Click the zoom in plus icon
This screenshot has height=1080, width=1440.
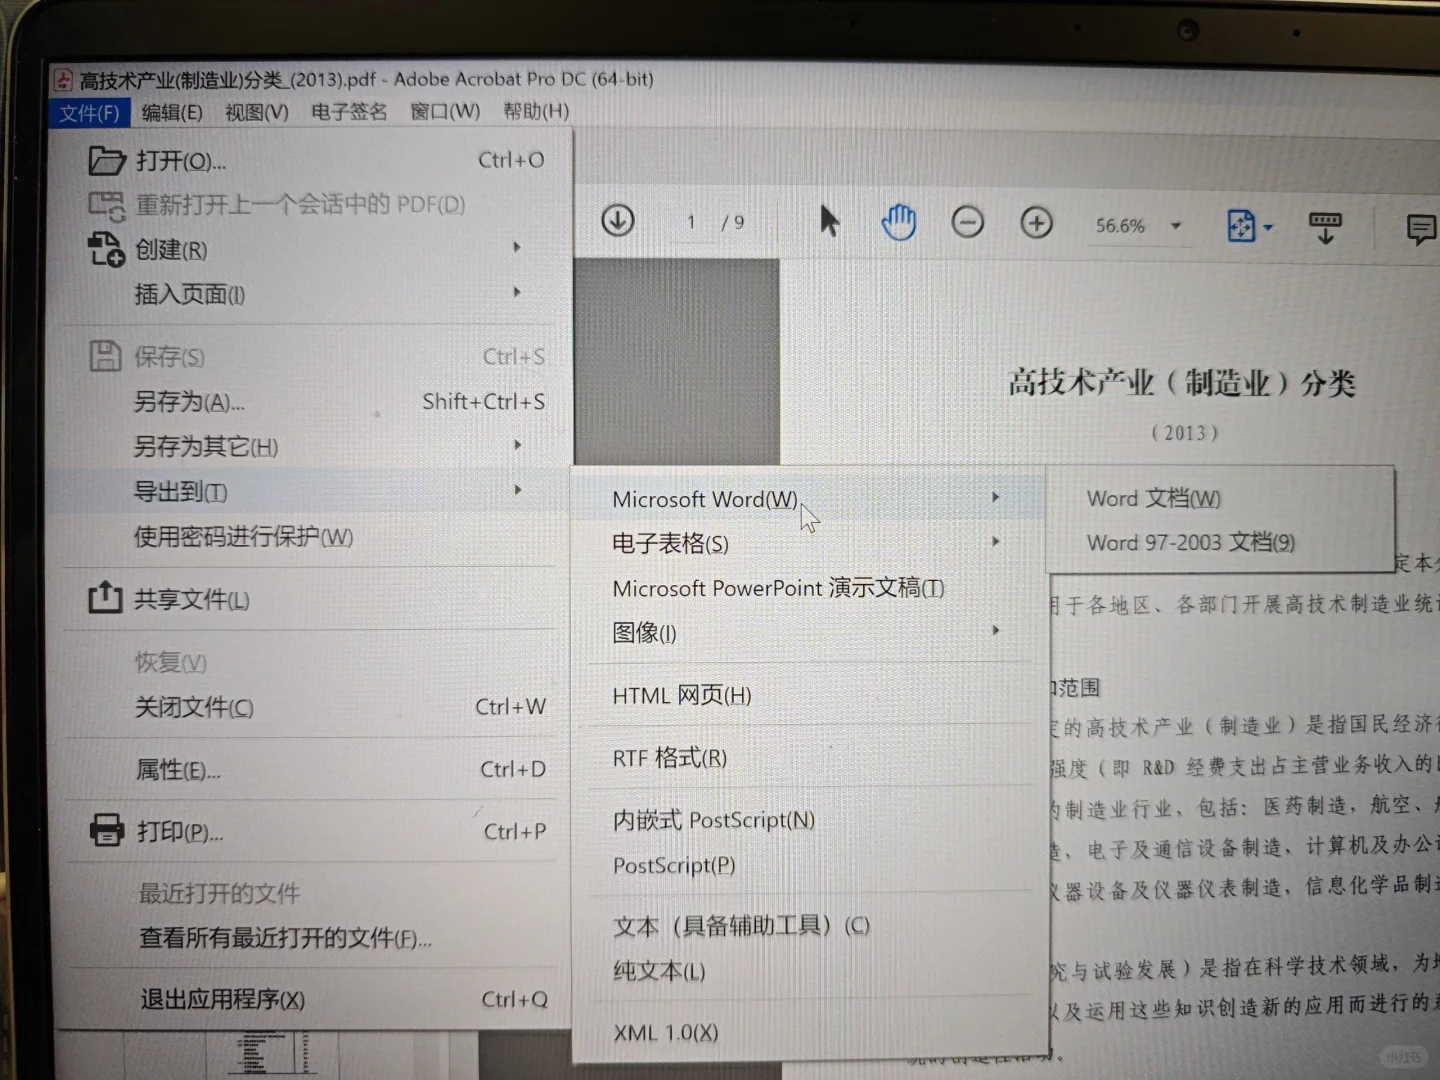(1036, 223)
